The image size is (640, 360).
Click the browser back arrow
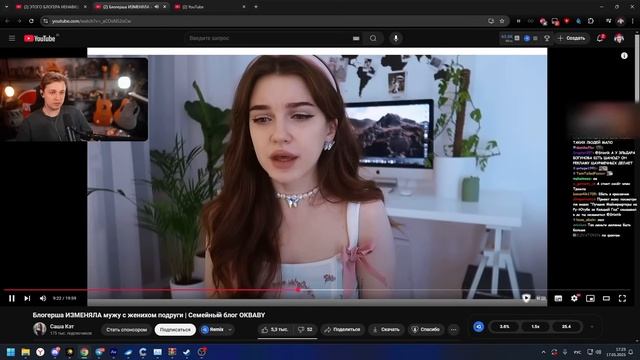(x=7, y=21)
